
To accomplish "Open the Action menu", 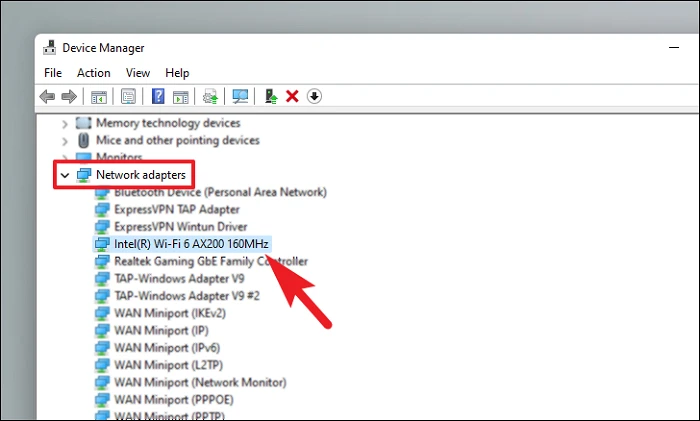I will point(94,73).
